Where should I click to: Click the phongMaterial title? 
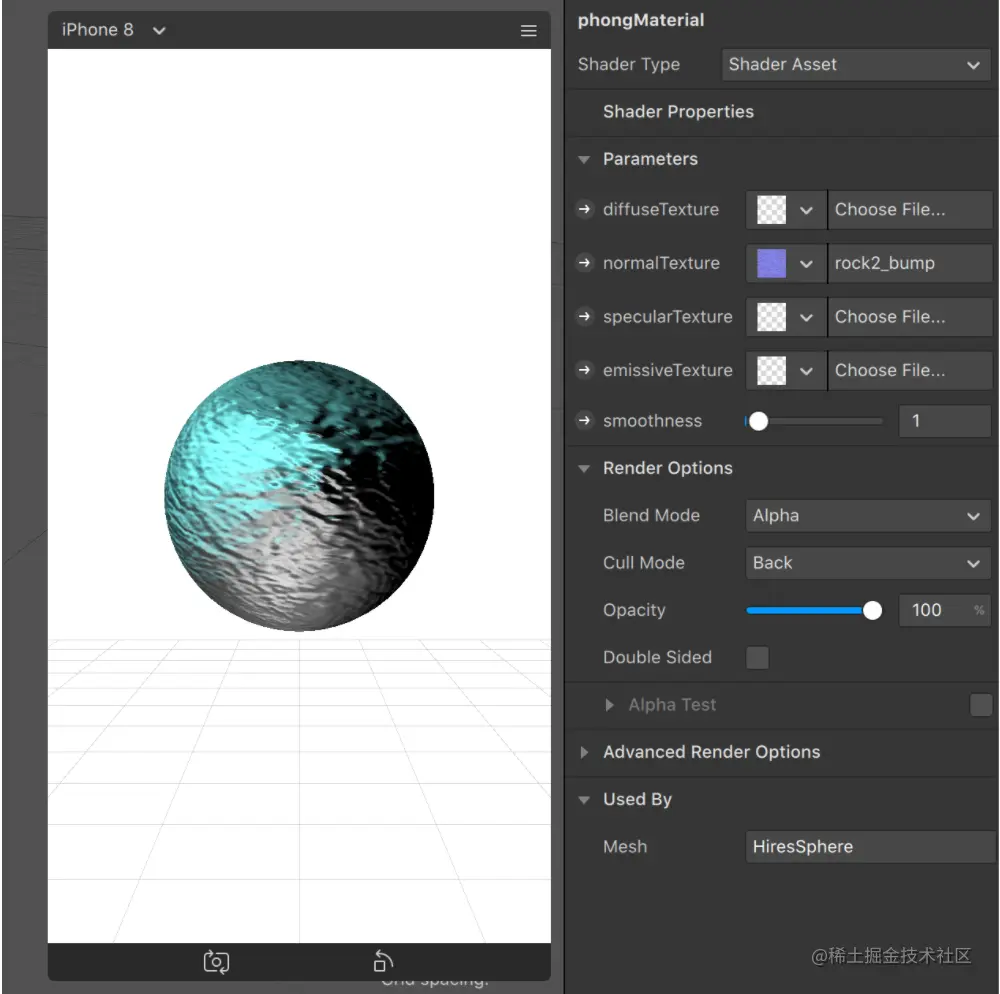[640, 20]
